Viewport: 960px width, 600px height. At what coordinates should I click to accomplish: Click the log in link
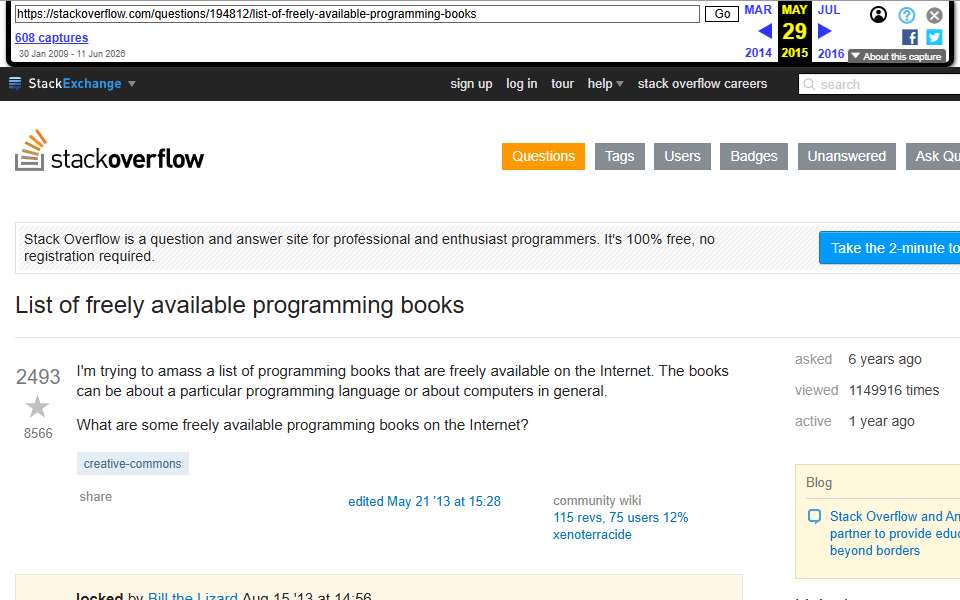coord(522,84)
